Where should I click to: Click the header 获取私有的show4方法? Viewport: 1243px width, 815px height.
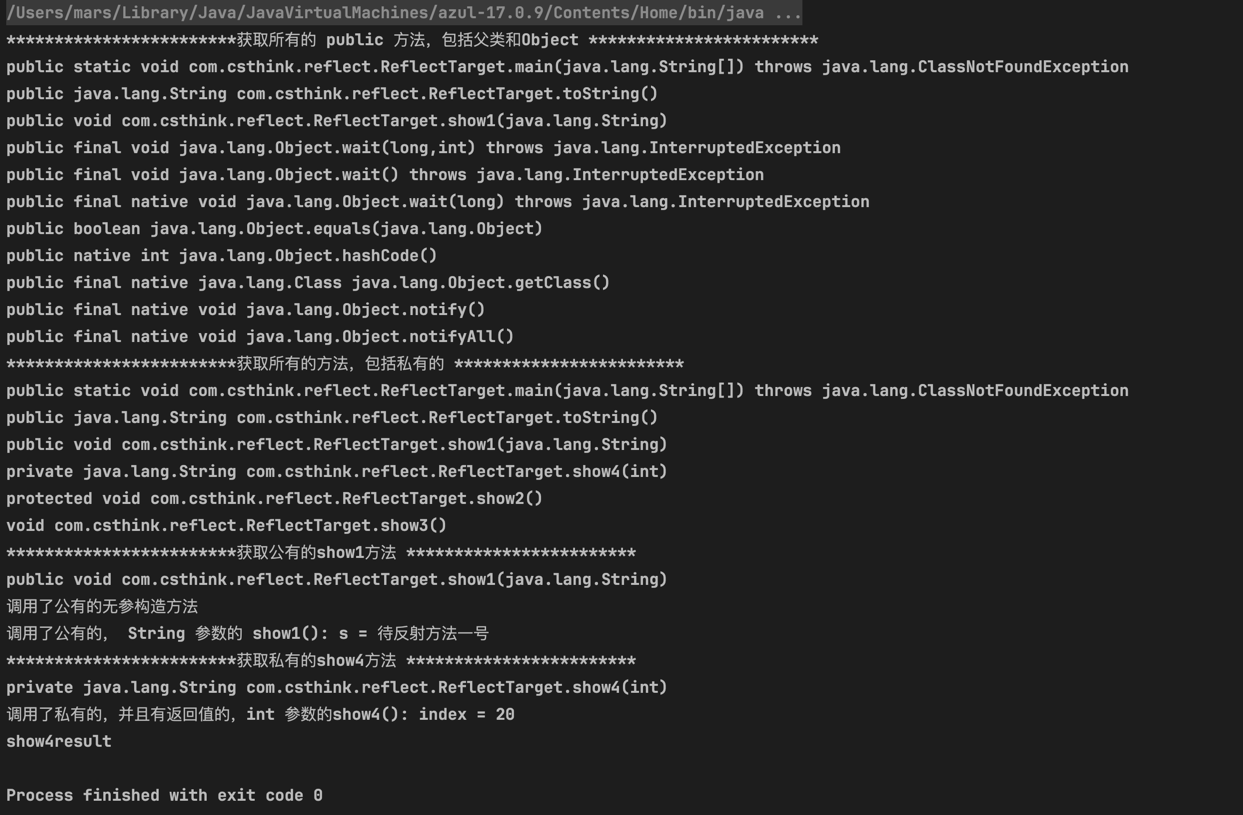tap(321, 661)
